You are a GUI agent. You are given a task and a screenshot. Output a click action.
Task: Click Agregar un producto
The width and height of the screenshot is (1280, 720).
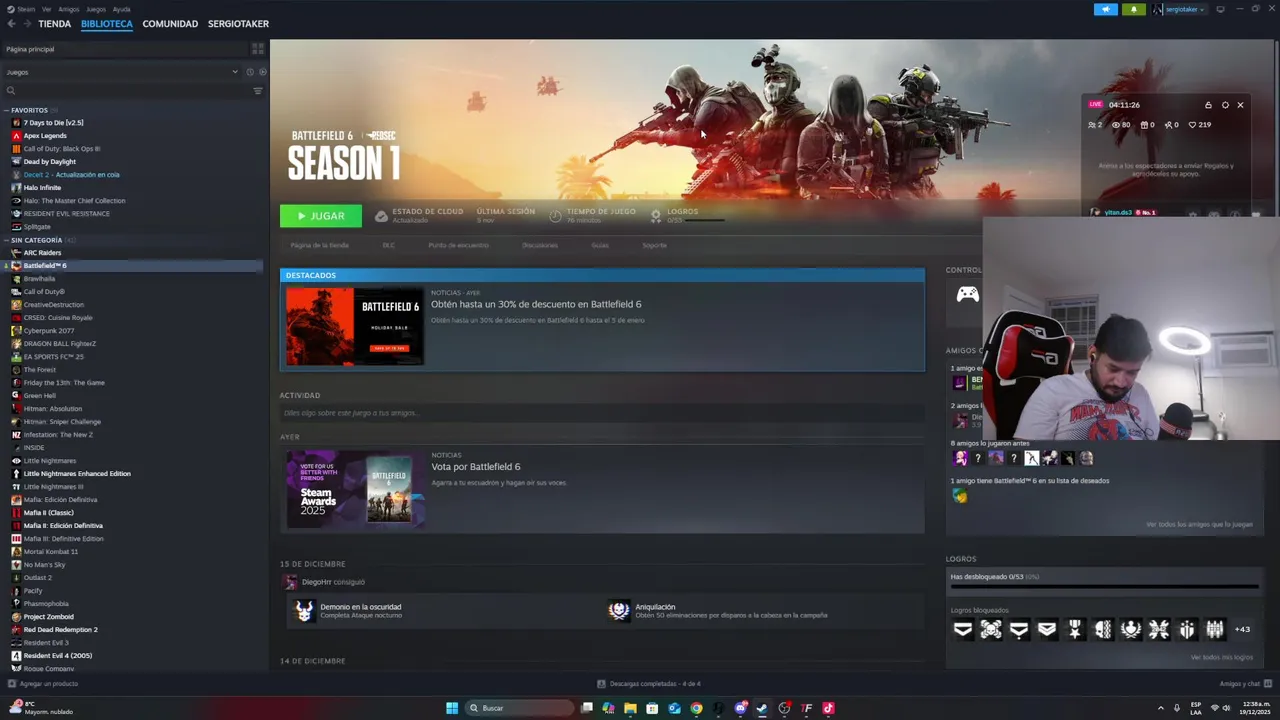[x=42, y=684]
